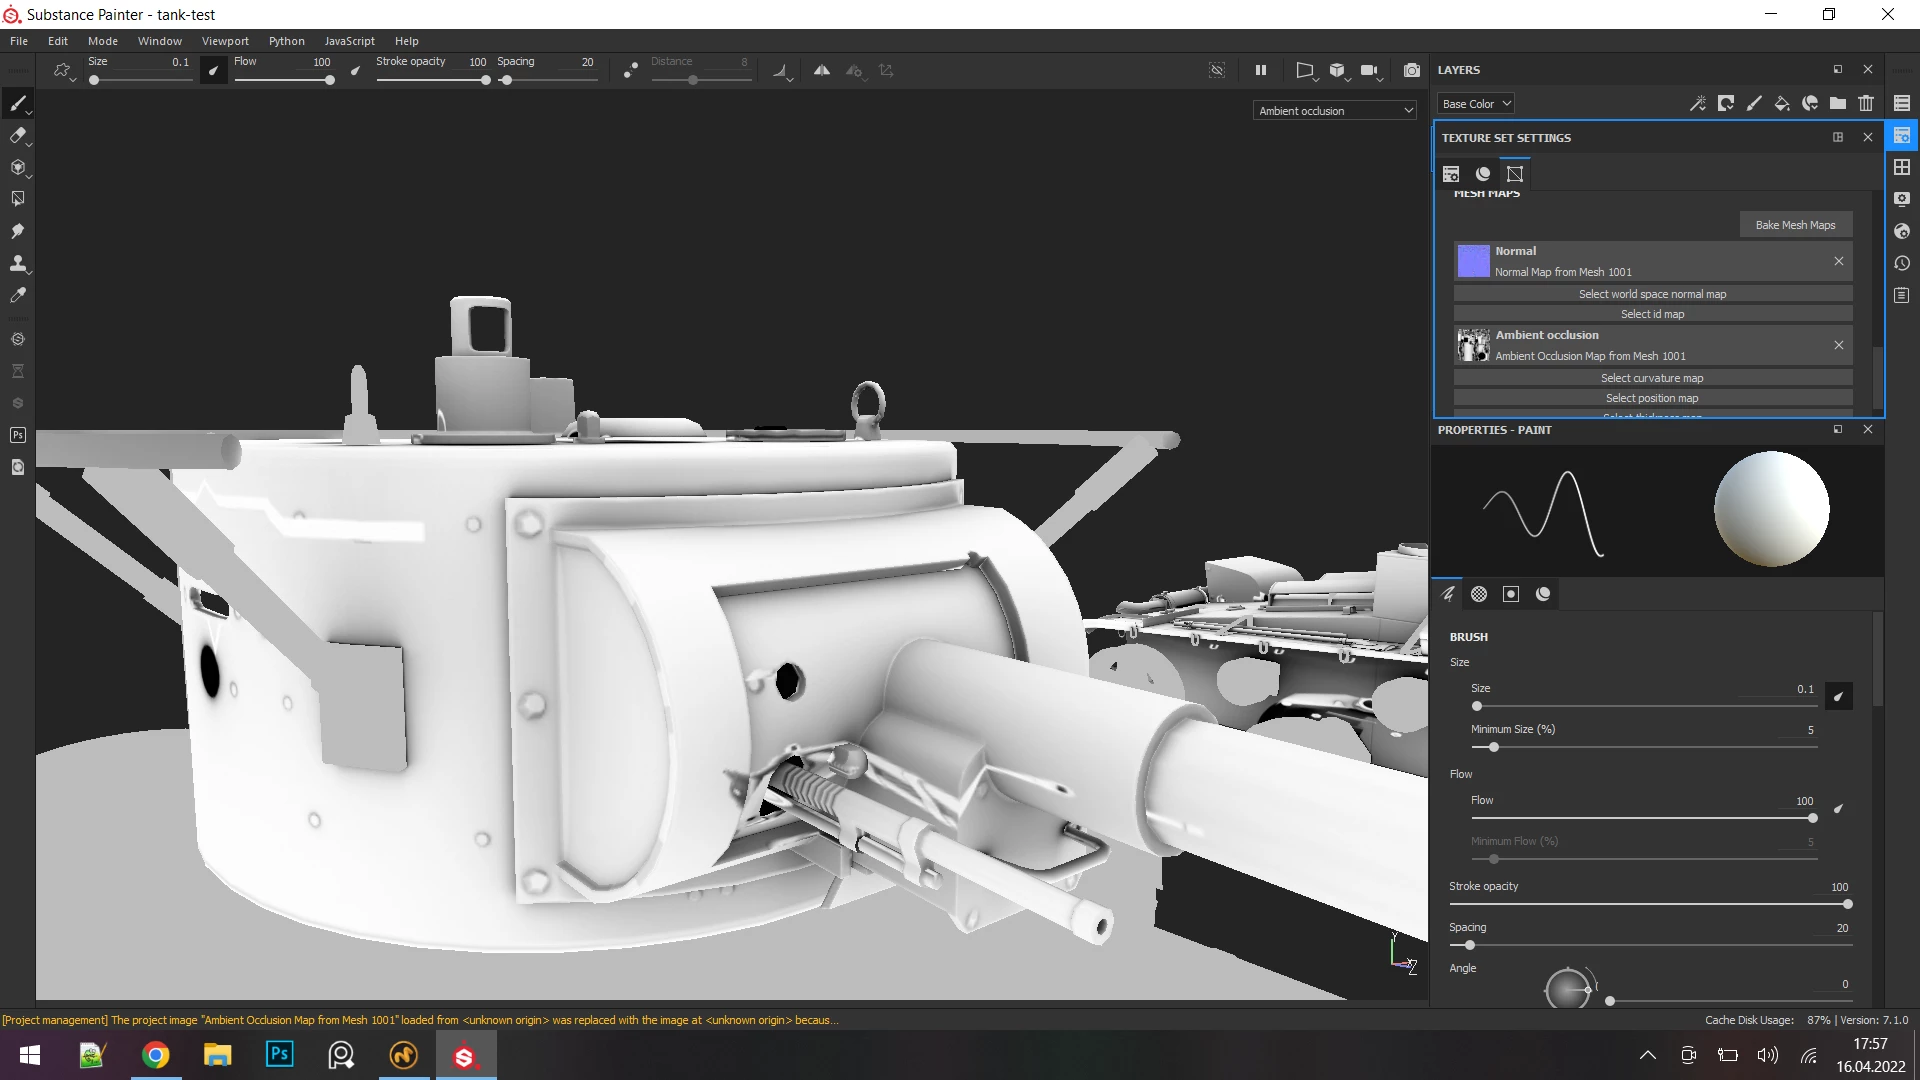Screen dimensions: 1920x1080
Task: Select the Polygon Fill tool
Action: tap(18, 199)
